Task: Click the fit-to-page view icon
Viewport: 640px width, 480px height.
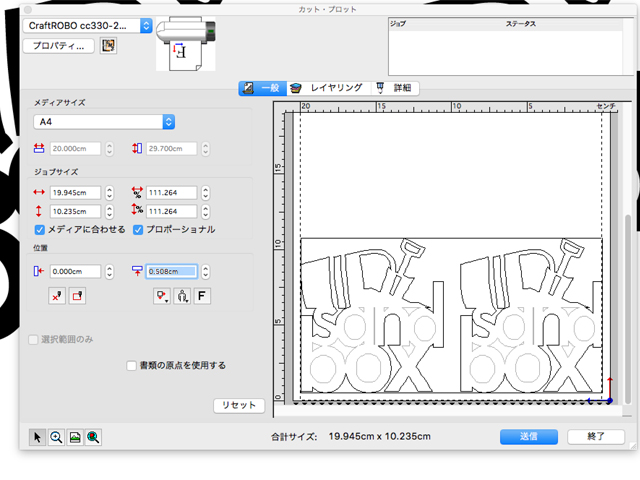Action: [x=74, y=437]
